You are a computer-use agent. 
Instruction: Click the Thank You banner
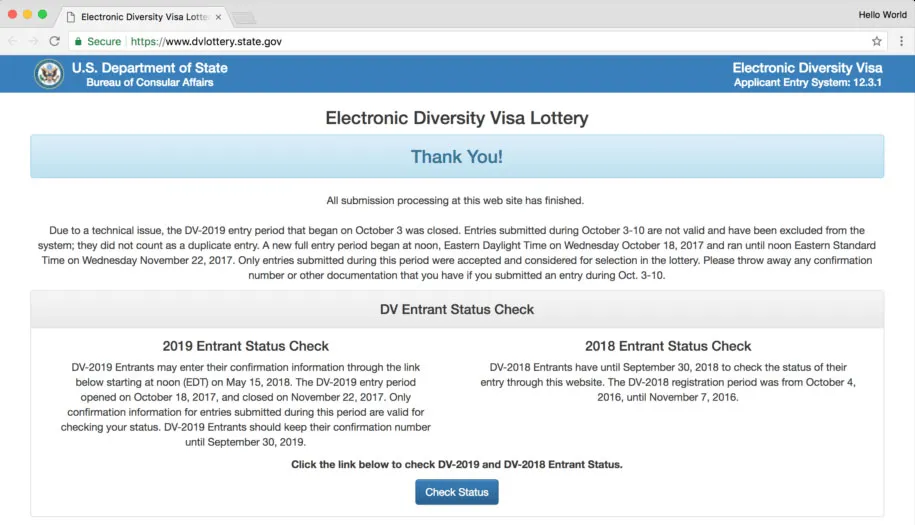point(457,156)
